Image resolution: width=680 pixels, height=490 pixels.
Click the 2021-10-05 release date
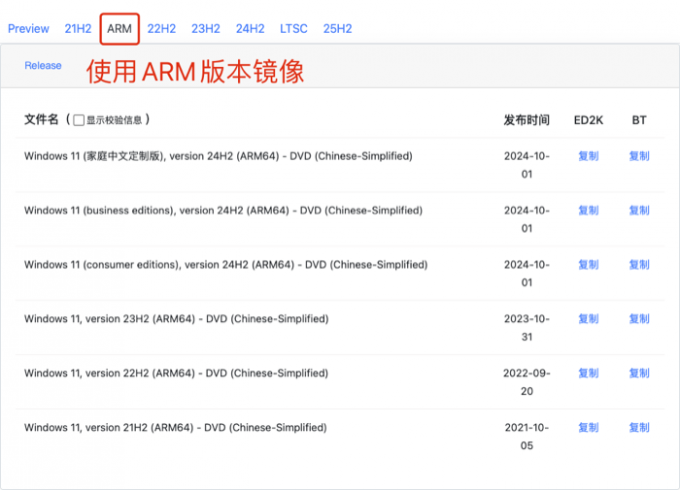526,436
